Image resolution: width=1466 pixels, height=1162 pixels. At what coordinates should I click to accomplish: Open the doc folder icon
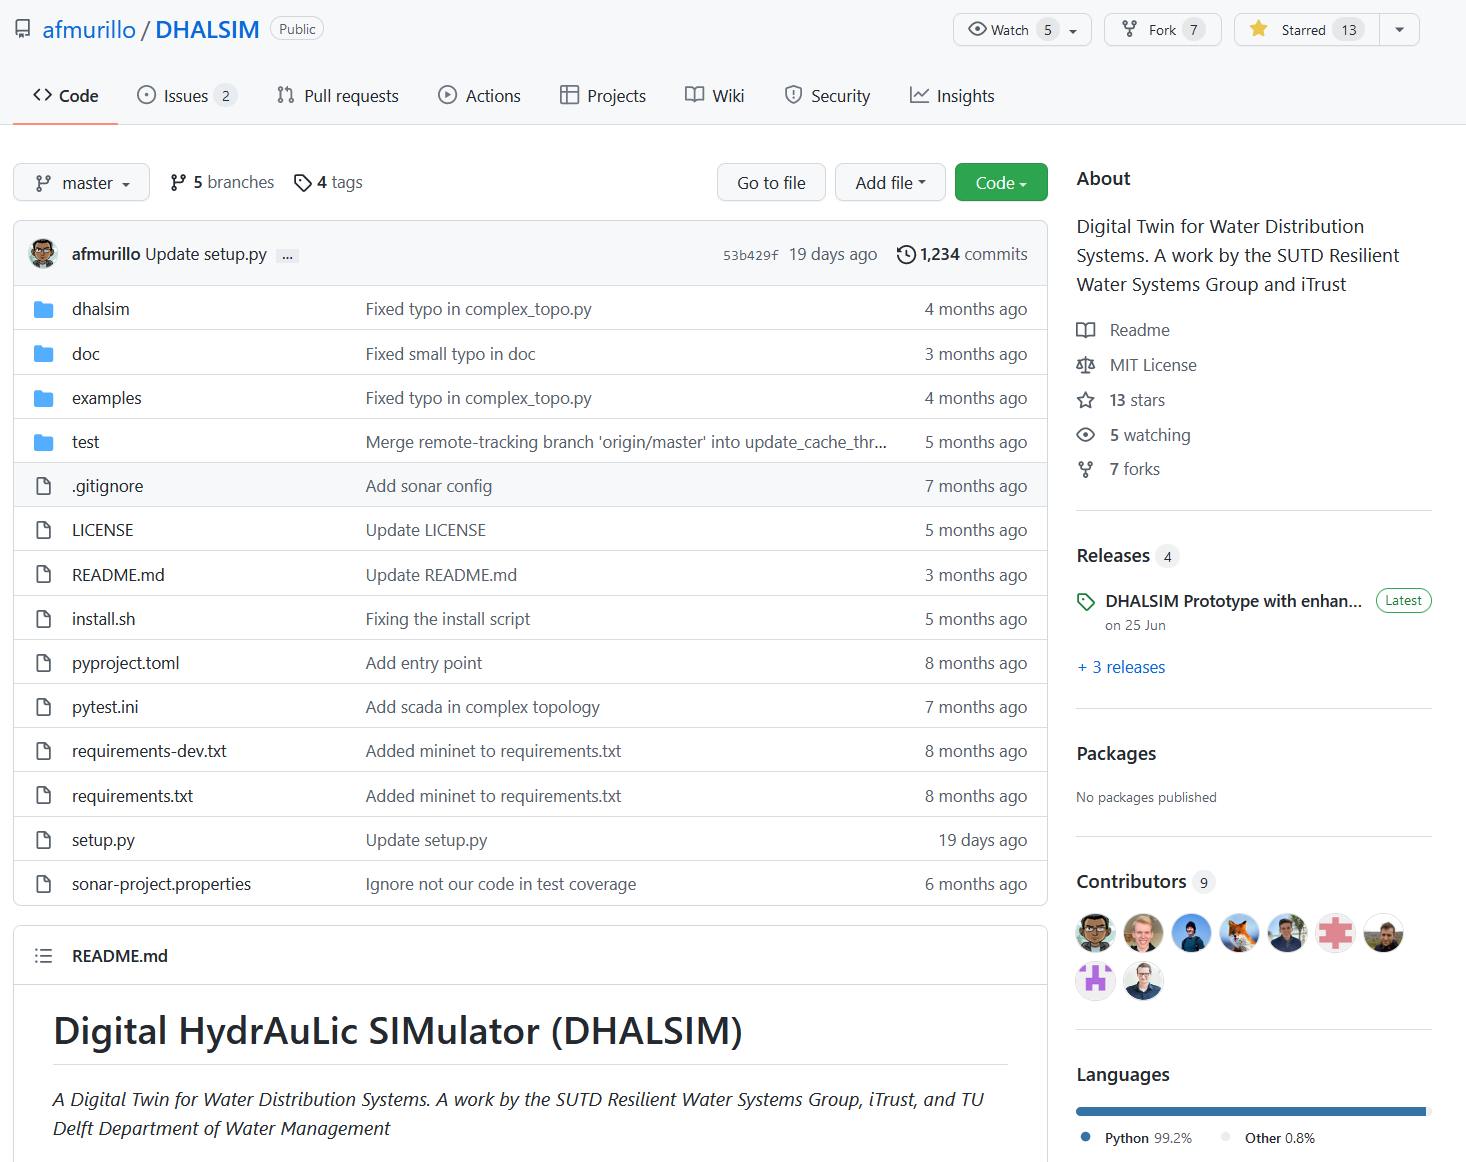(43, 354)
